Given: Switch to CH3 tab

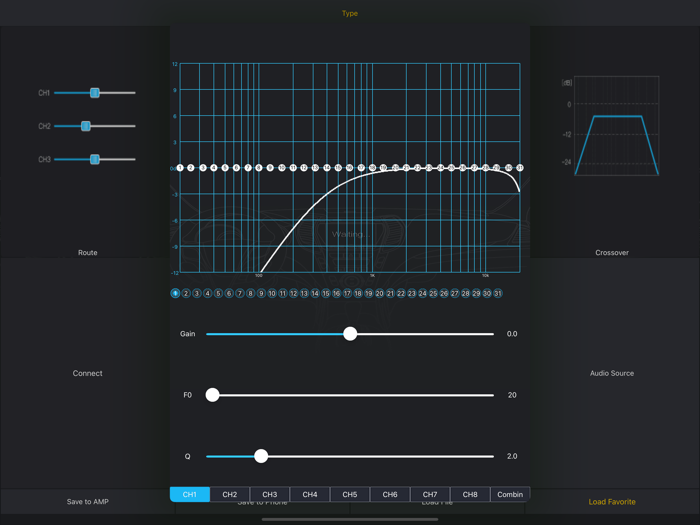Looking at the screenshot, I should tap(270, 494).
